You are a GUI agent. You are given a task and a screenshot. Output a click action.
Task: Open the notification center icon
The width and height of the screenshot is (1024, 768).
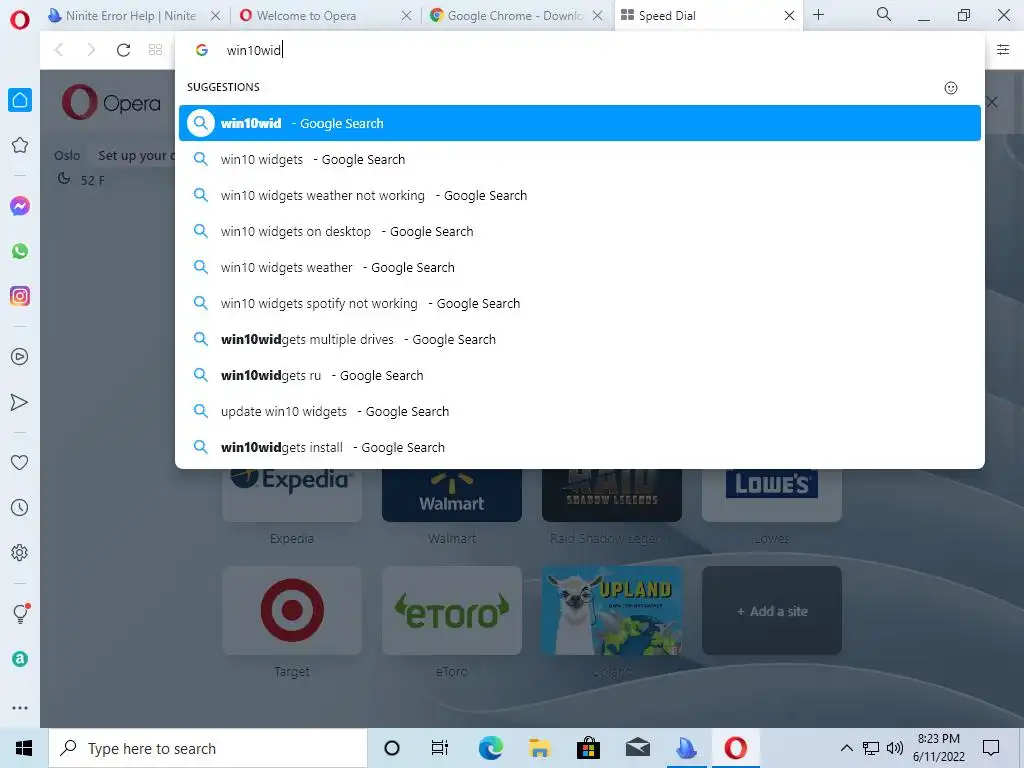pos(991,748)
